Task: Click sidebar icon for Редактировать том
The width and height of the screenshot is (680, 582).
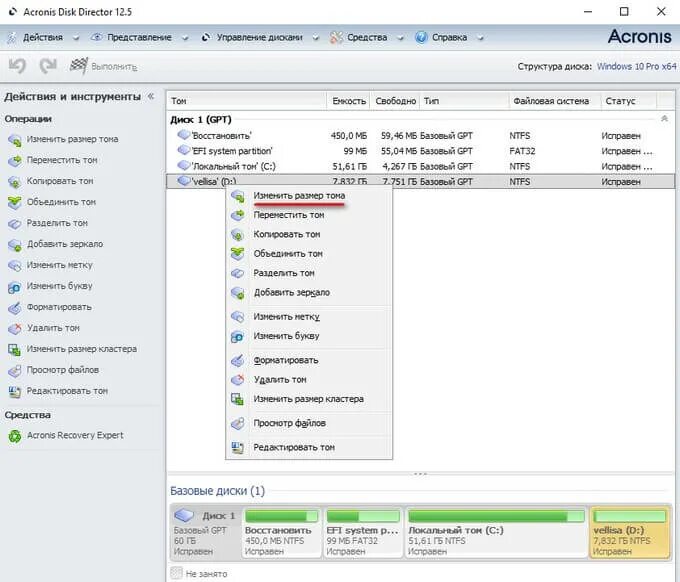Action: tap(15, 392)
